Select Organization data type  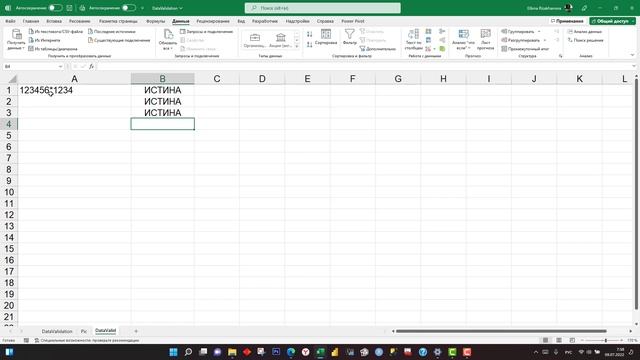pyautogui.click(x=255, y=40)
